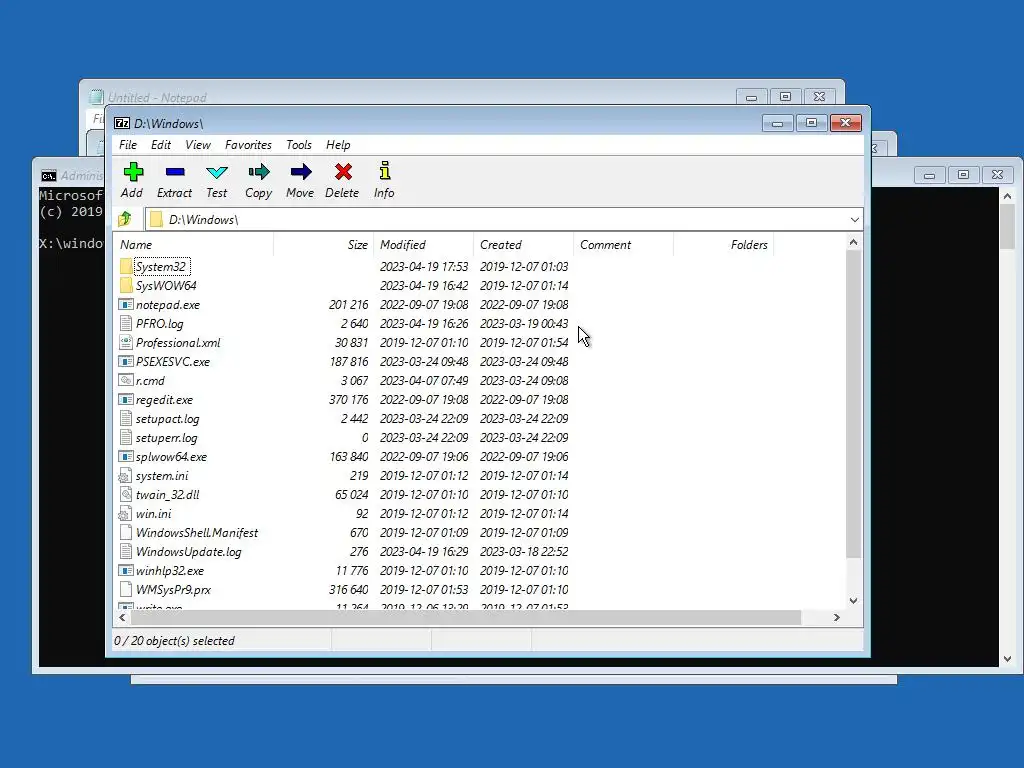Click the PFRO.log file icon
Viewport: 1024px width, 768px height.
click(x=126, y=323)
